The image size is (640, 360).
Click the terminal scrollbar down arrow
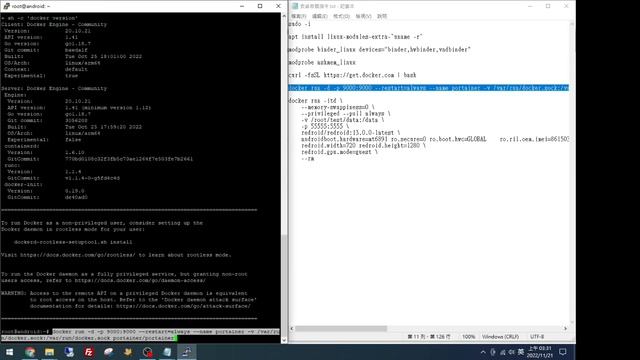[284, 340]
